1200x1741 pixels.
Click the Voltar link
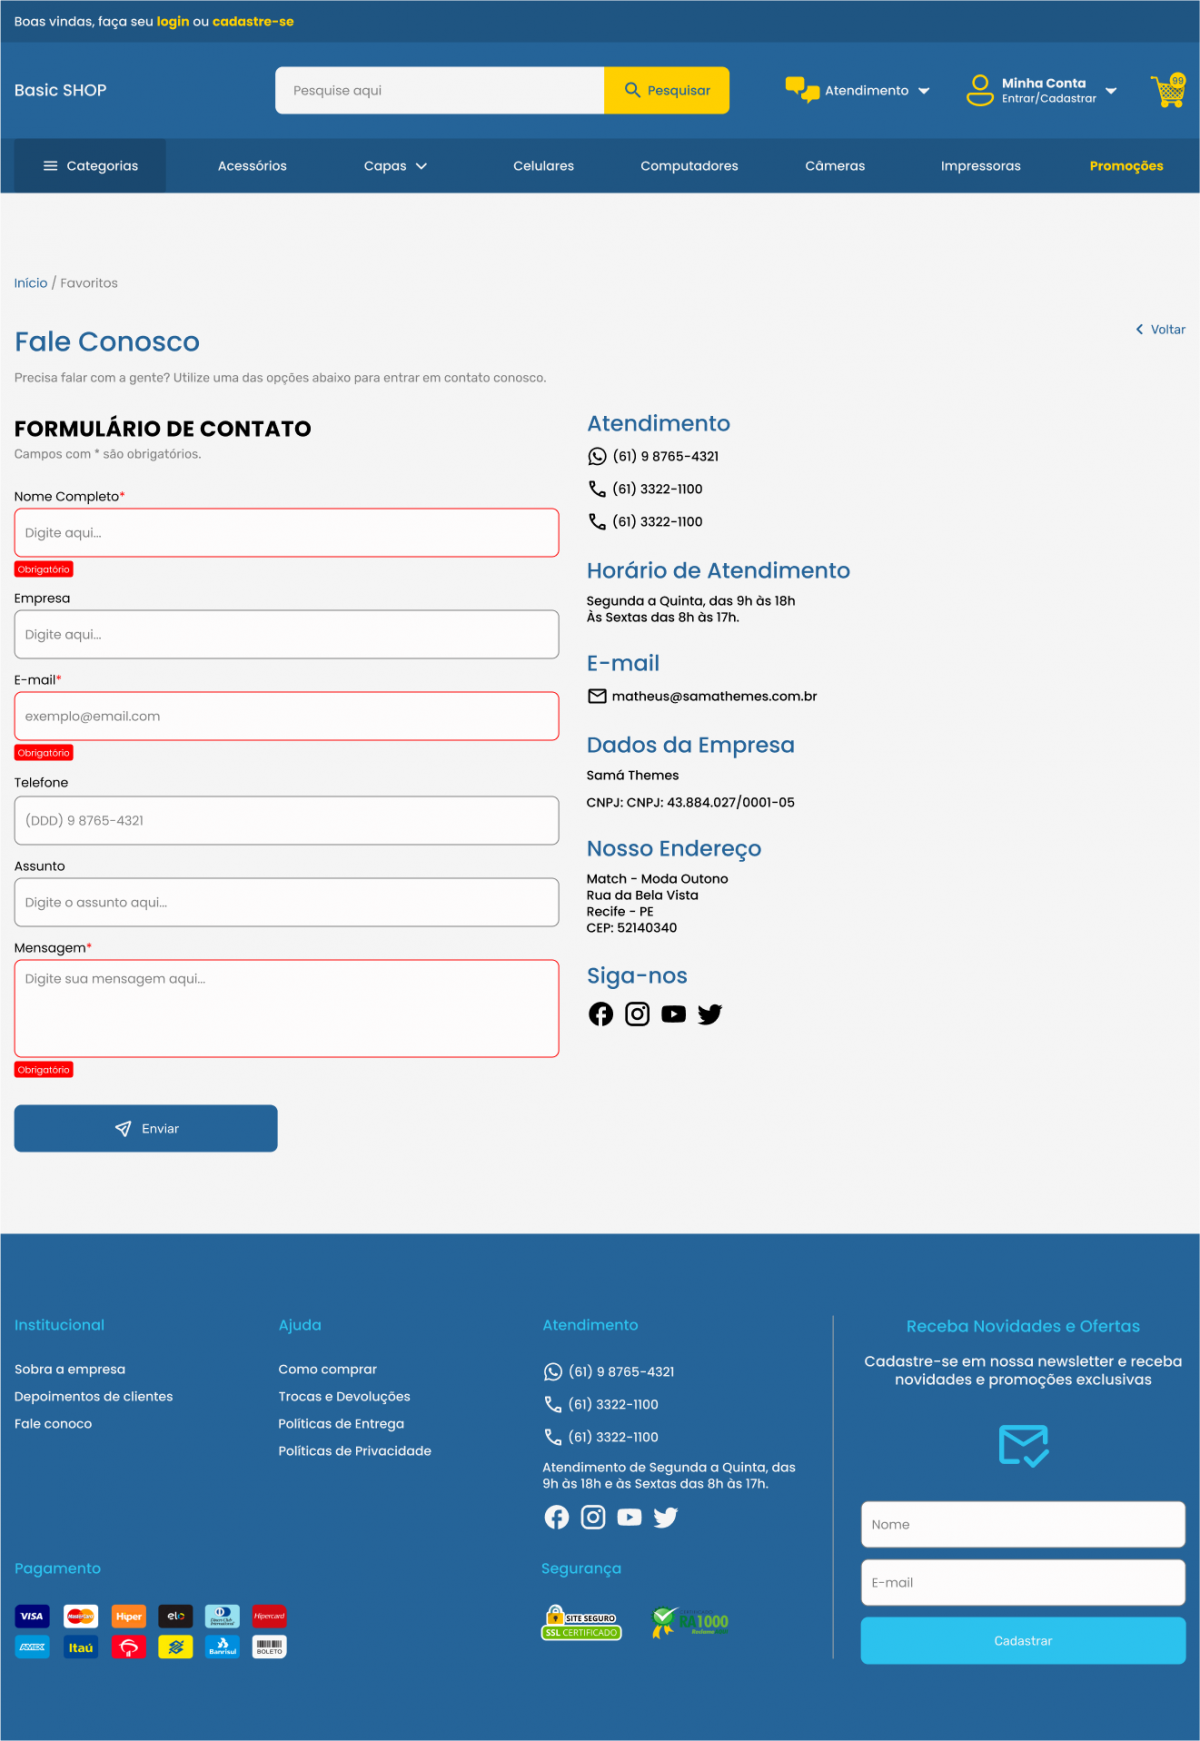(x=1160, y=329)
